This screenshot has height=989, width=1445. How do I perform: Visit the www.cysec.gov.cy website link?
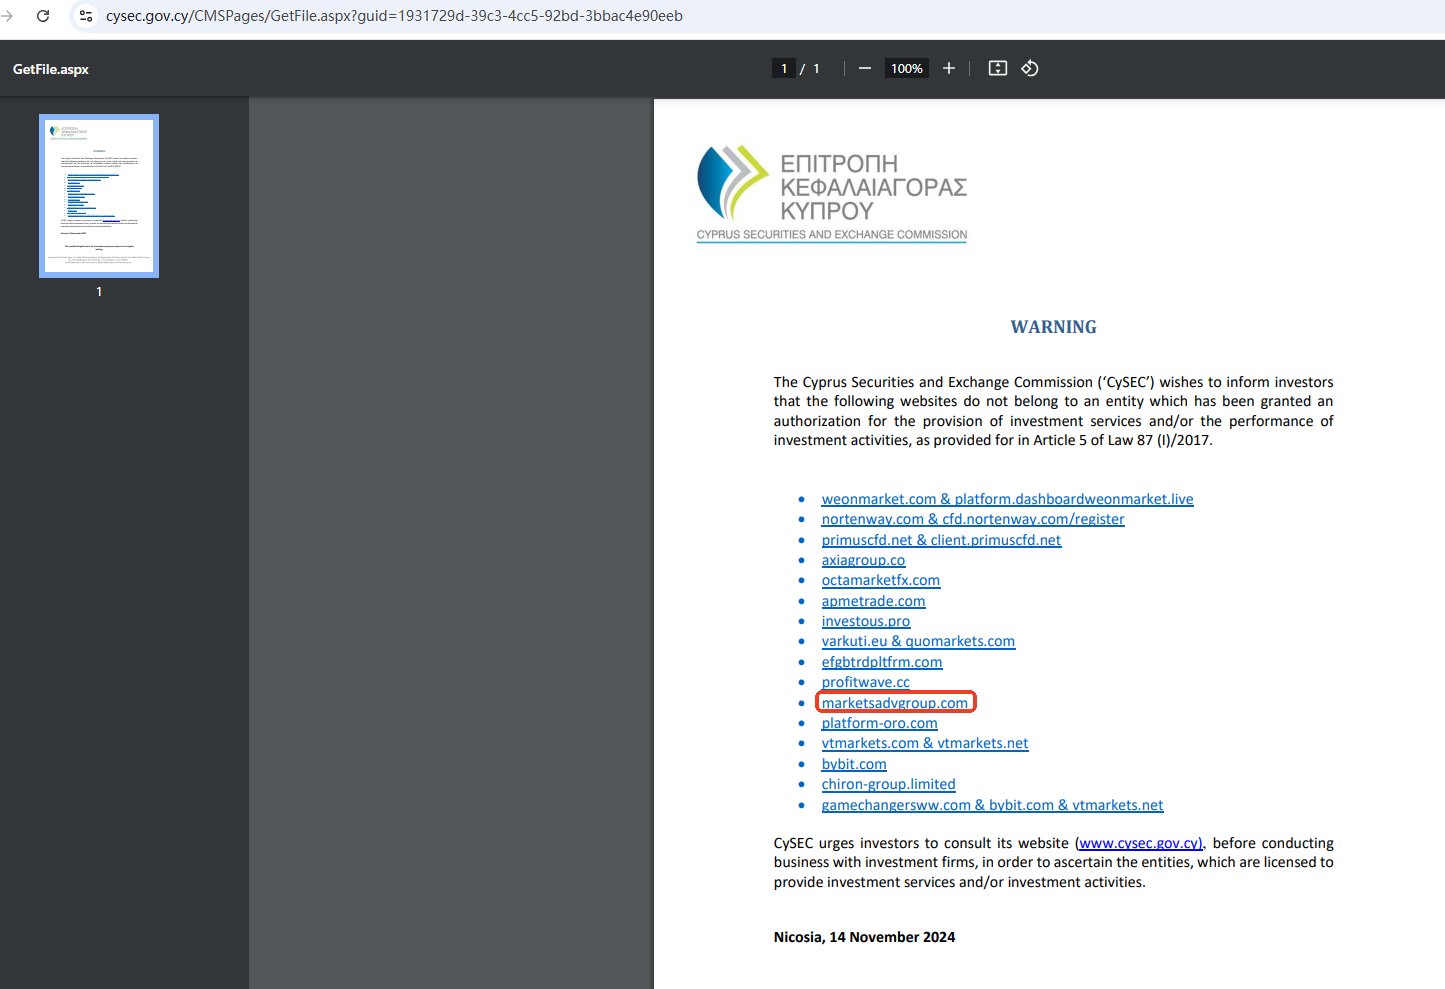pos(1140,843)
